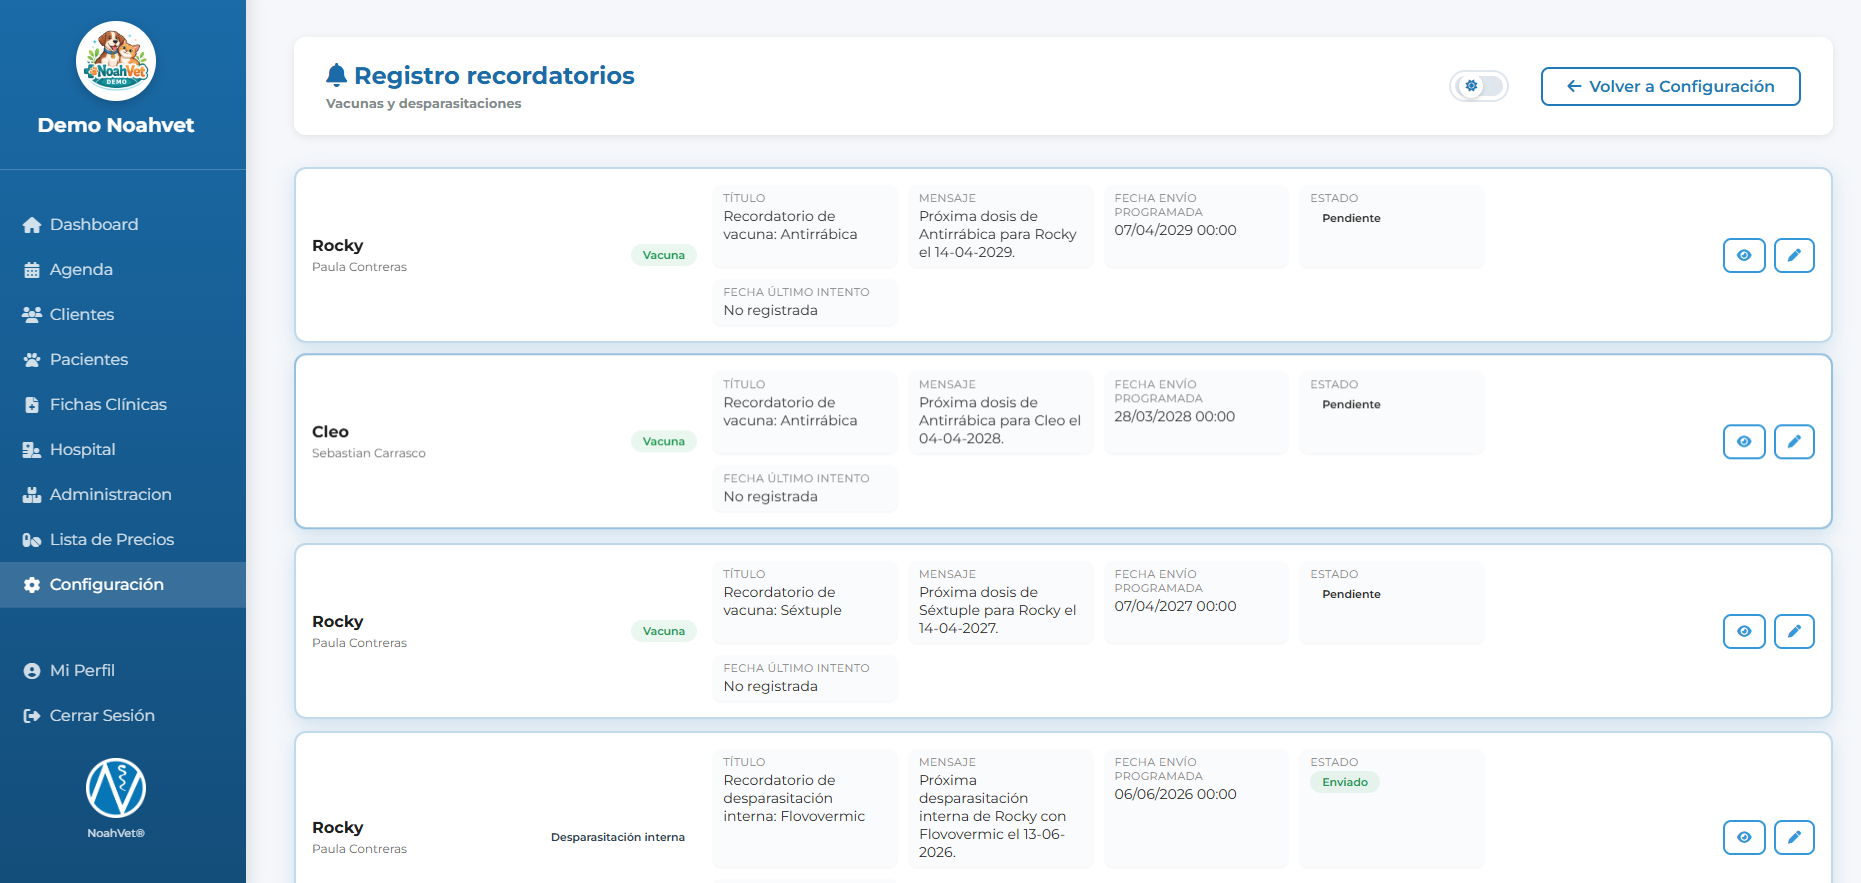The image size is (1861, 883).
Task: Click the Desparasitación interna tag on Rocky's card
Action: coord(618,837)
